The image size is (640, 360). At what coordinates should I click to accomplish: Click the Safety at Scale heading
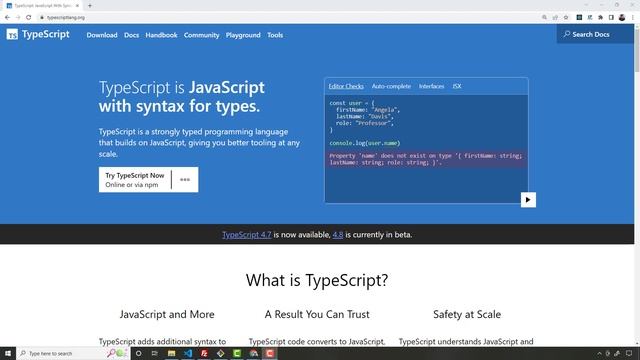point(467,314)
